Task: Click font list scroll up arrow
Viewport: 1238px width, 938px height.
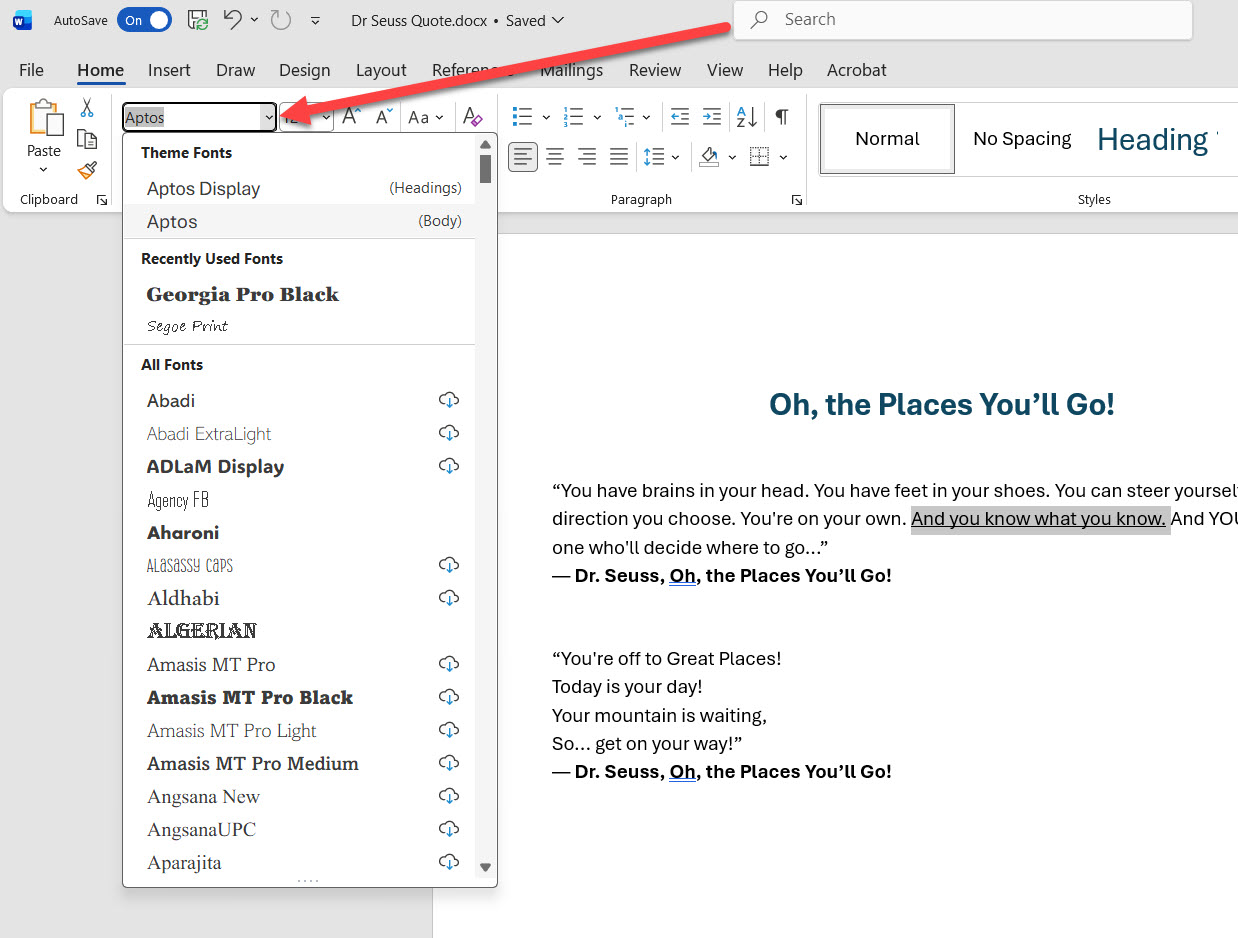Action: tap(486, 145)
